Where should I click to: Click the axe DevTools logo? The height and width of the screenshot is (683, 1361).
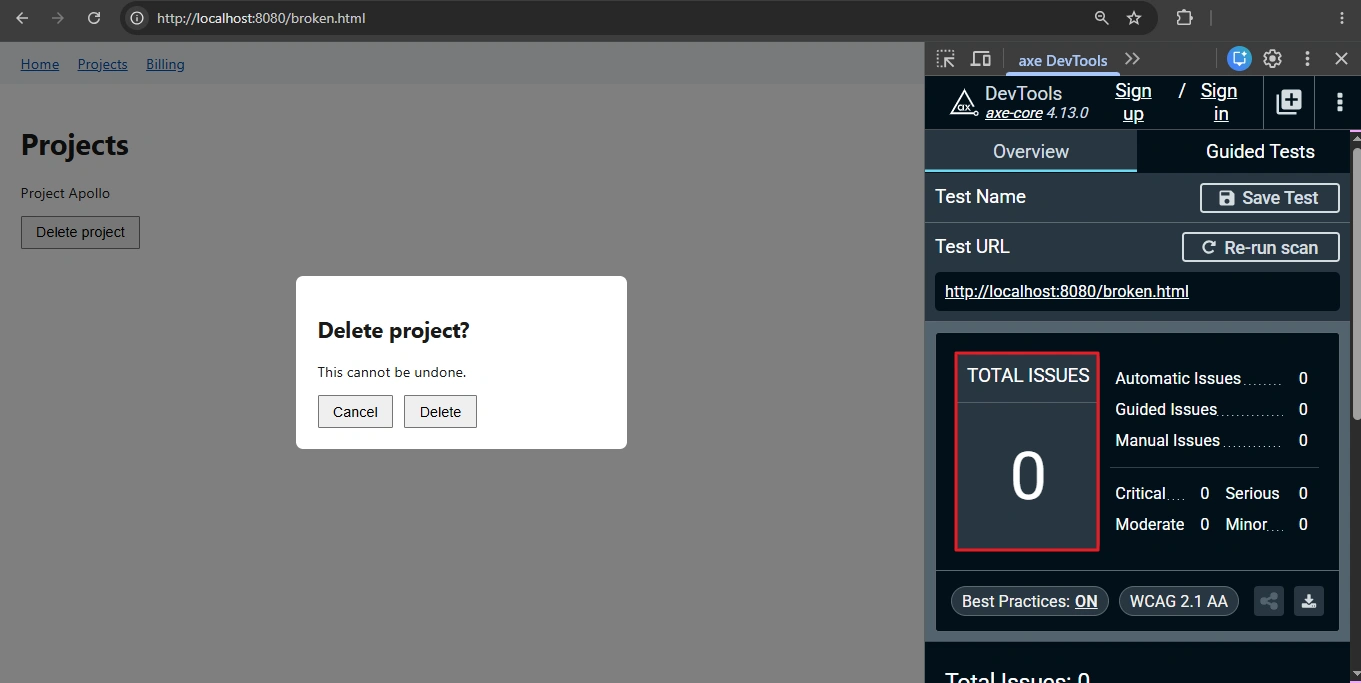click(x=963, y=102)
